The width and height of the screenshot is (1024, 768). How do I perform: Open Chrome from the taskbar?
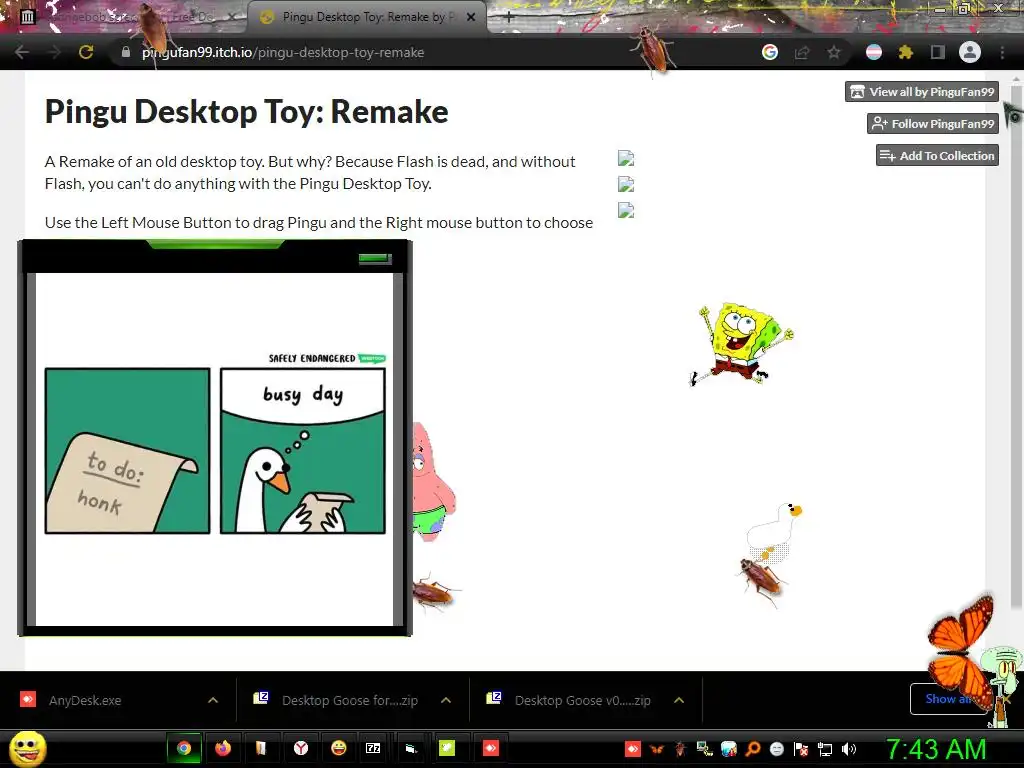point(184,748)
